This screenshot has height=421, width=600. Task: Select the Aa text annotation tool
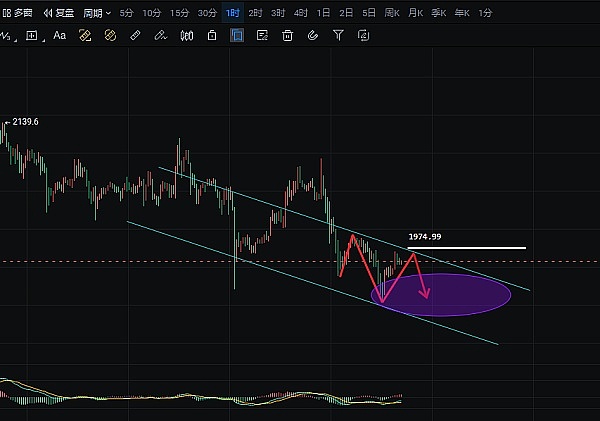pyautogui.click(x=60, y=36)
